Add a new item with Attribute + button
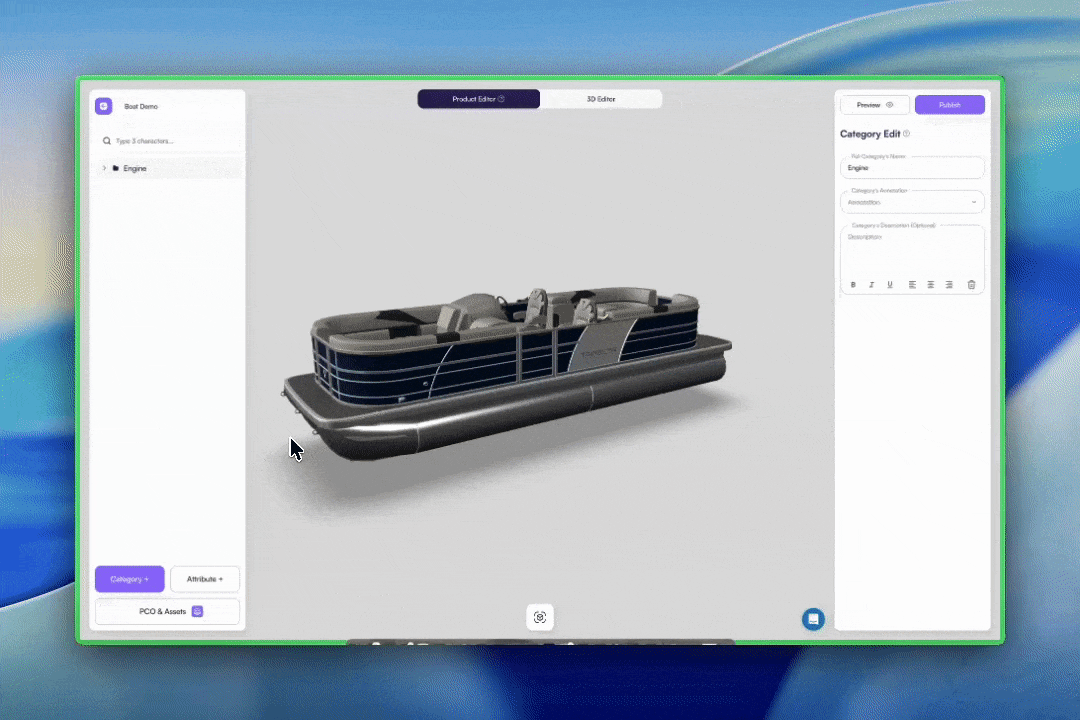Screen dimensions: 1080x720 point(205,579)
